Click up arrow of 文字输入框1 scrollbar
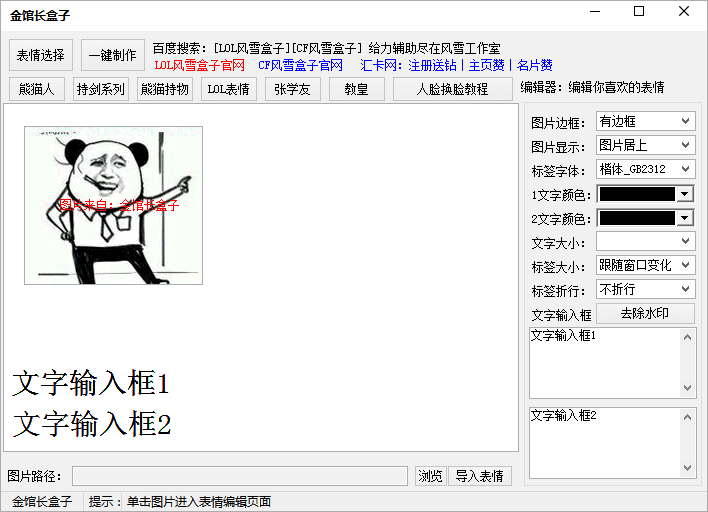Image resolution: width=708 pixels, height=512 pixels. (x=688, y=337)
